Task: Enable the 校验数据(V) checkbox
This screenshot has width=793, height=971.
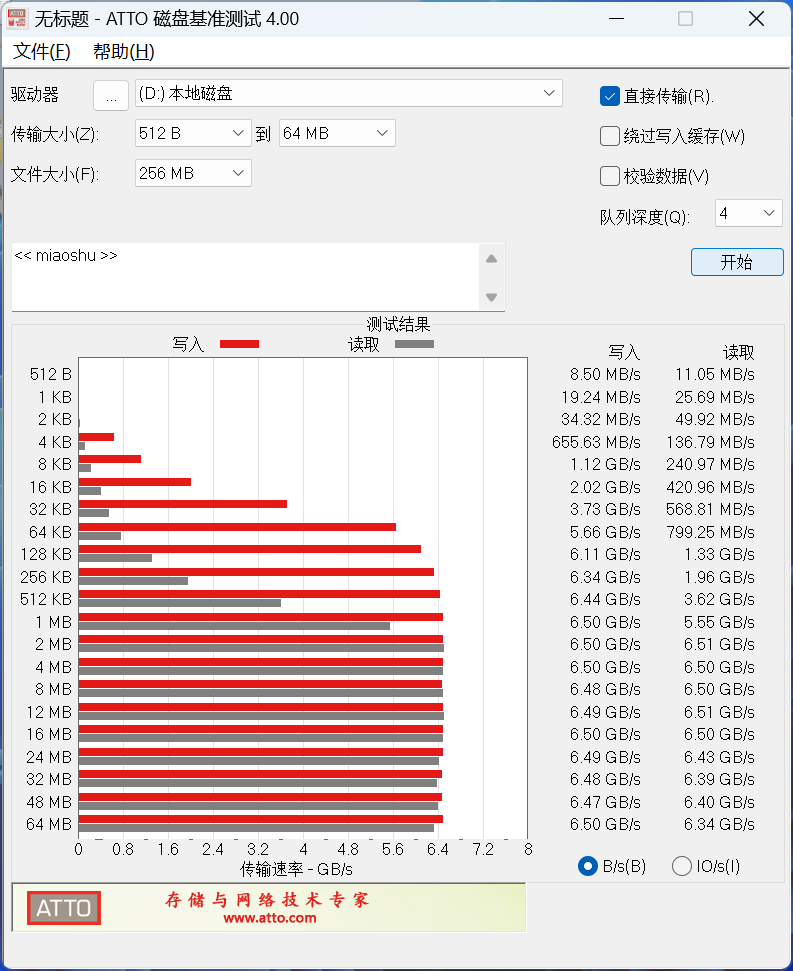Action: [x=610, y=176]
